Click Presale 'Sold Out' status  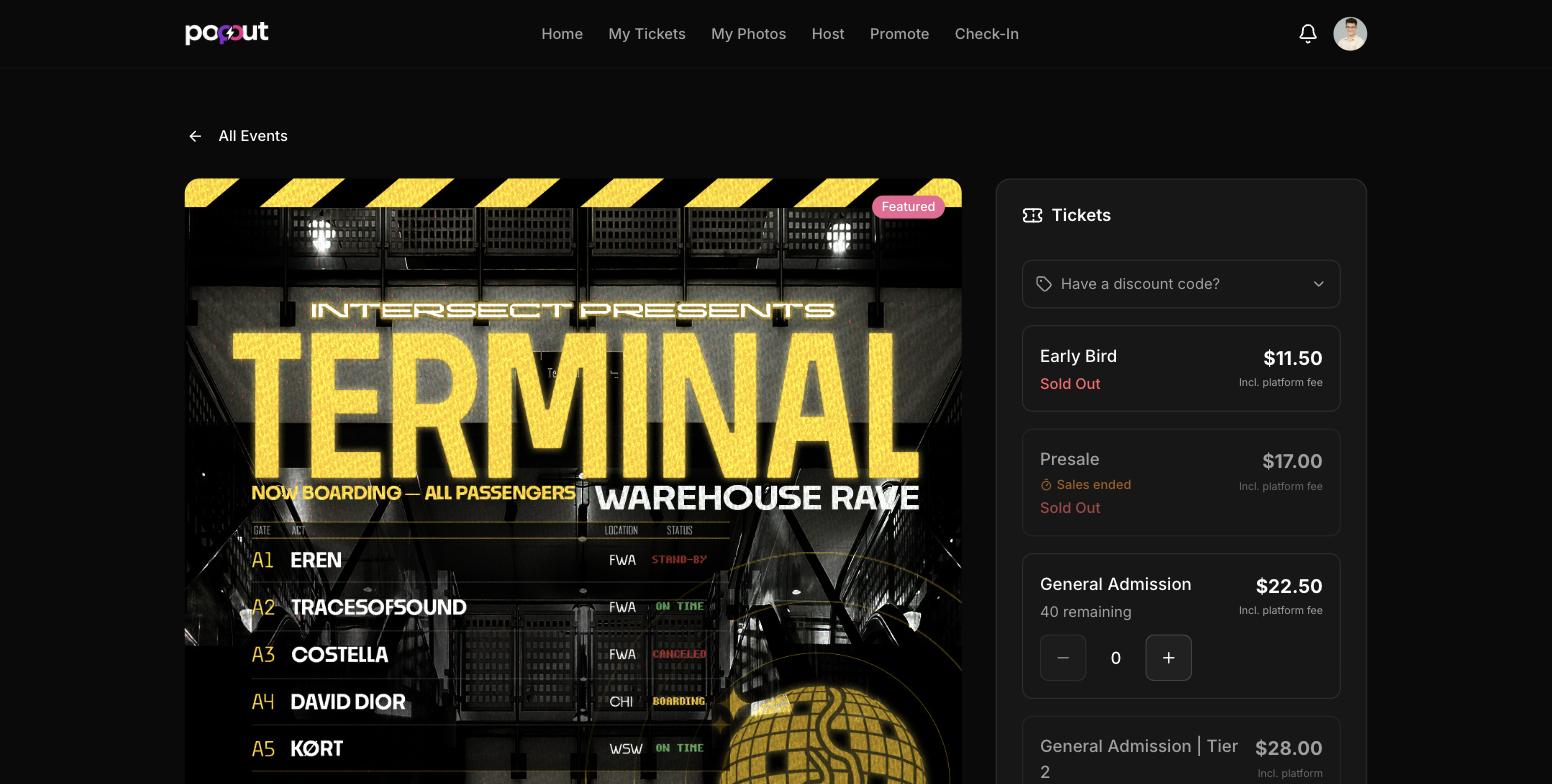[1070, 508]
